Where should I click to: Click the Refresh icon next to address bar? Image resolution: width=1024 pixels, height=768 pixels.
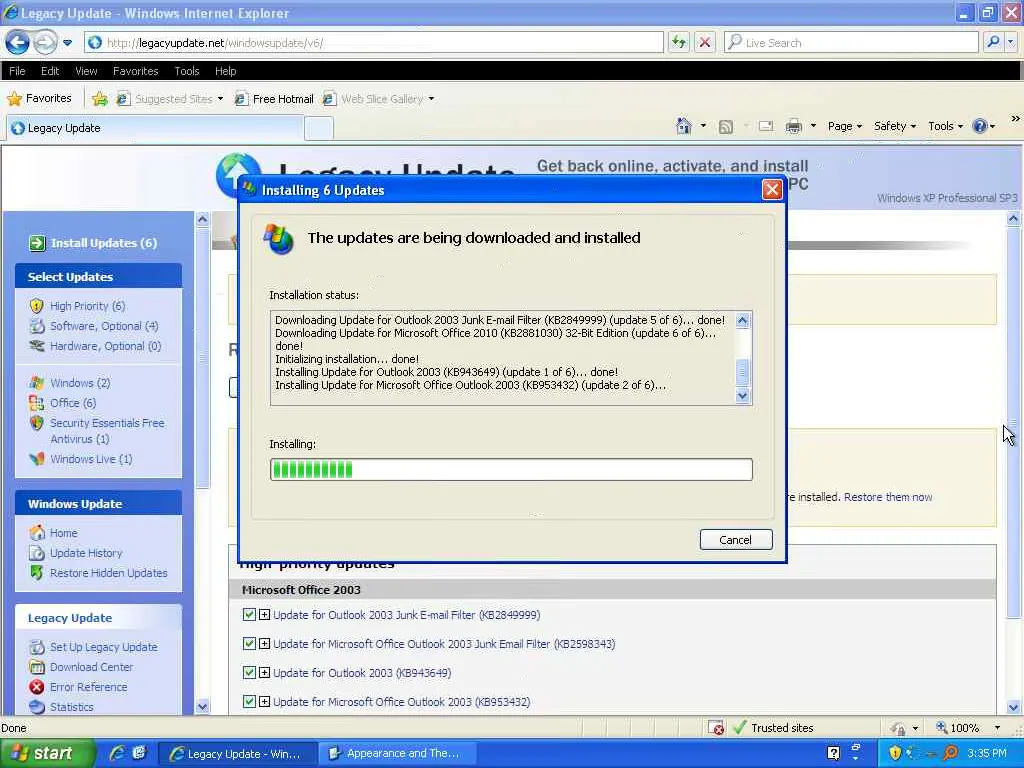click(x=679, y=42)
